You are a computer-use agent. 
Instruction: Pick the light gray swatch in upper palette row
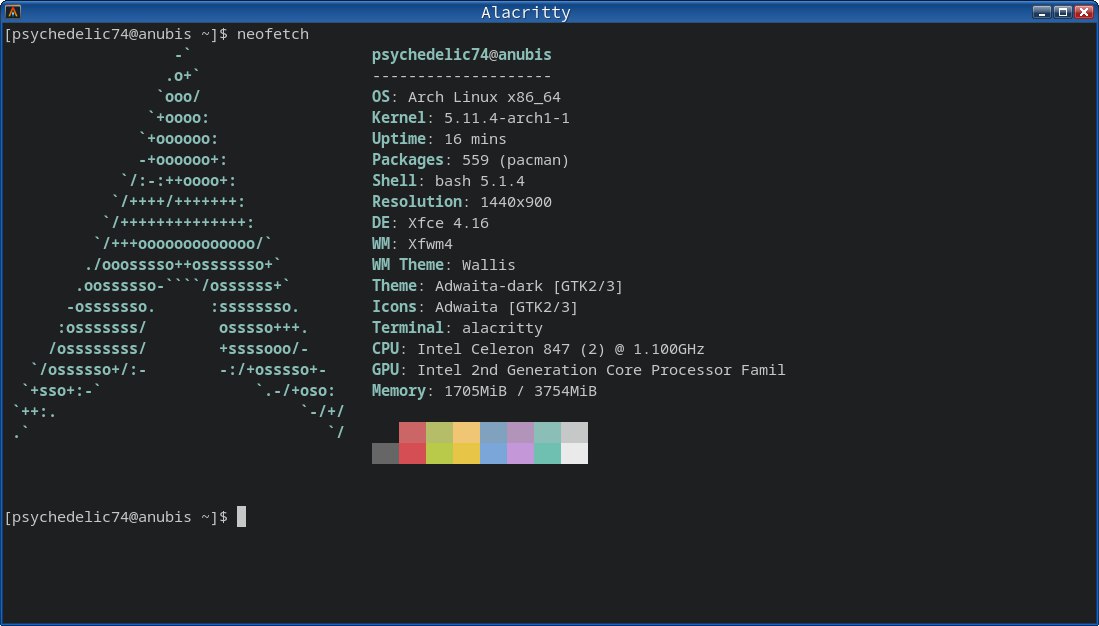pos(575,433)
